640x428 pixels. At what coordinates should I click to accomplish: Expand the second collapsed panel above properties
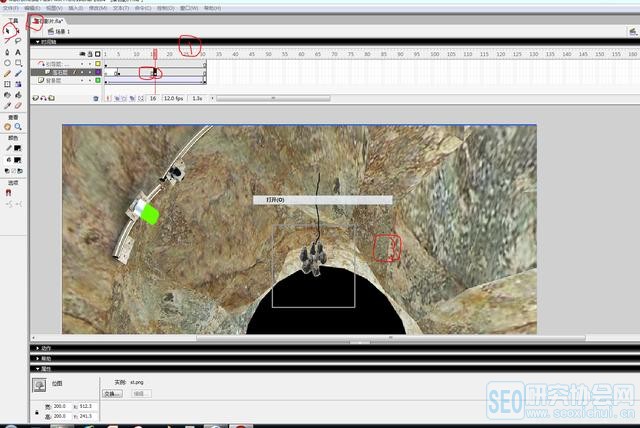(x=38, y=359)
